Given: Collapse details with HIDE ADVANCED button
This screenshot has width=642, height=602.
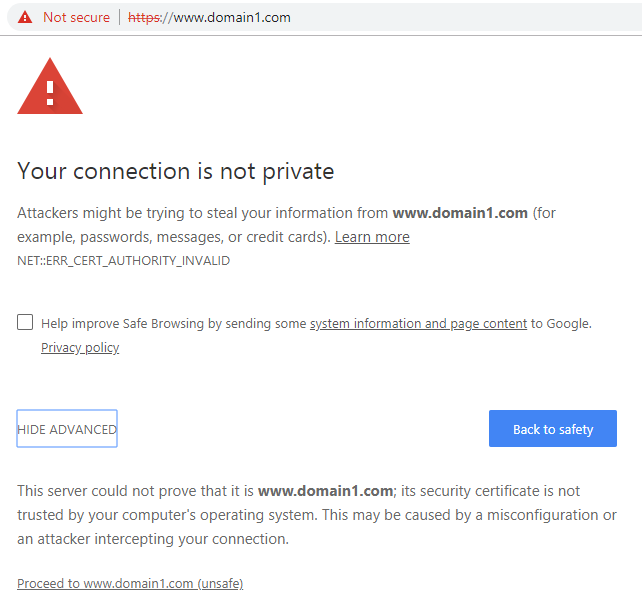Looking at the screenshot, I should pyautogui.click(x=67, y=429).
